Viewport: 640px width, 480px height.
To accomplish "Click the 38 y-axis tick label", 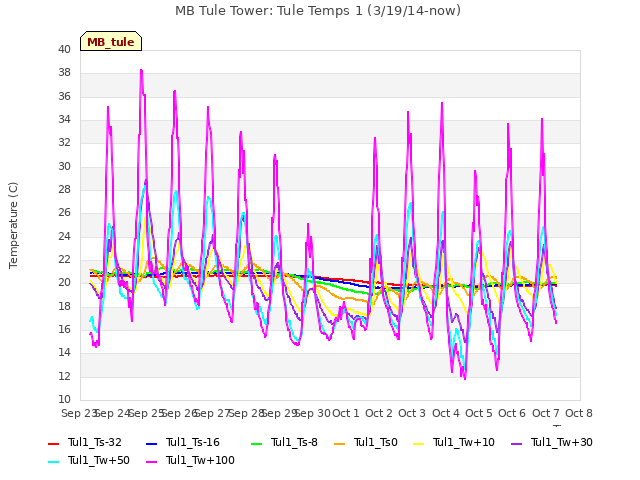I will (x=64, y=73).
